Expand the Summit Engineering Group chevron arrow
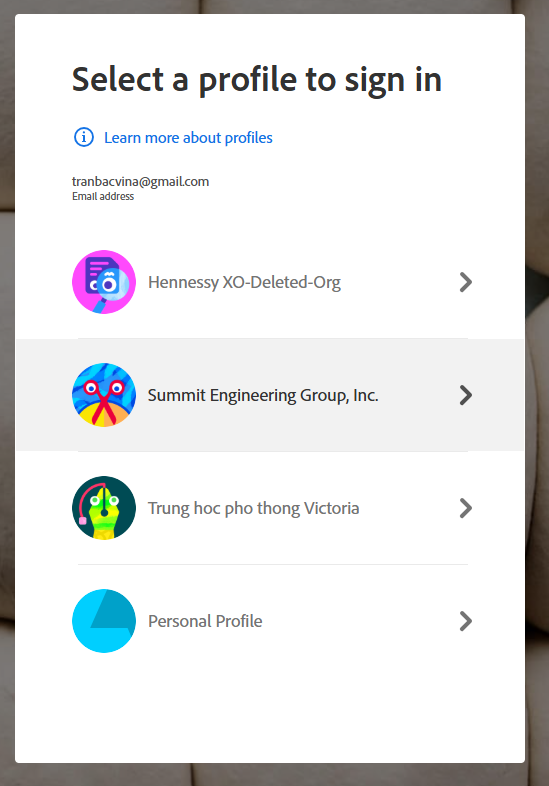 [466, 395]
